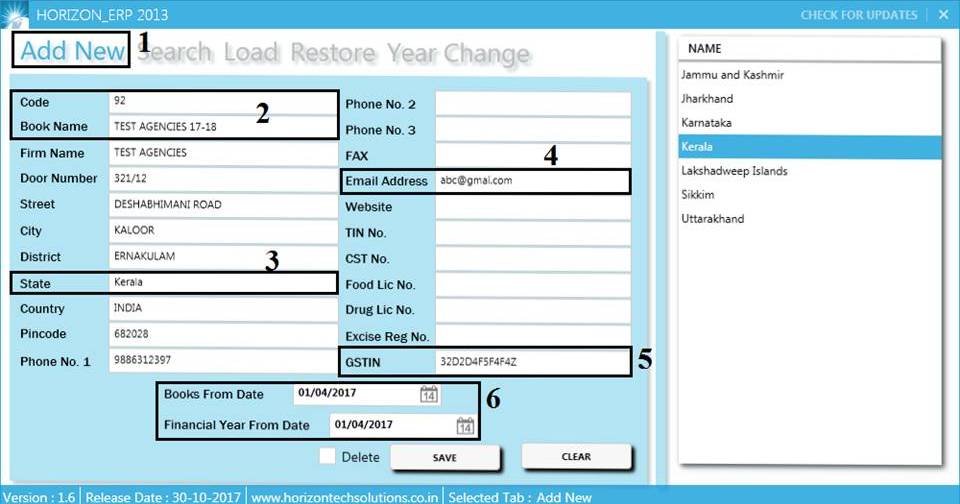960x504 pixels.
Task: Tick the Delete checkbox
Action: tap(327, 456)
